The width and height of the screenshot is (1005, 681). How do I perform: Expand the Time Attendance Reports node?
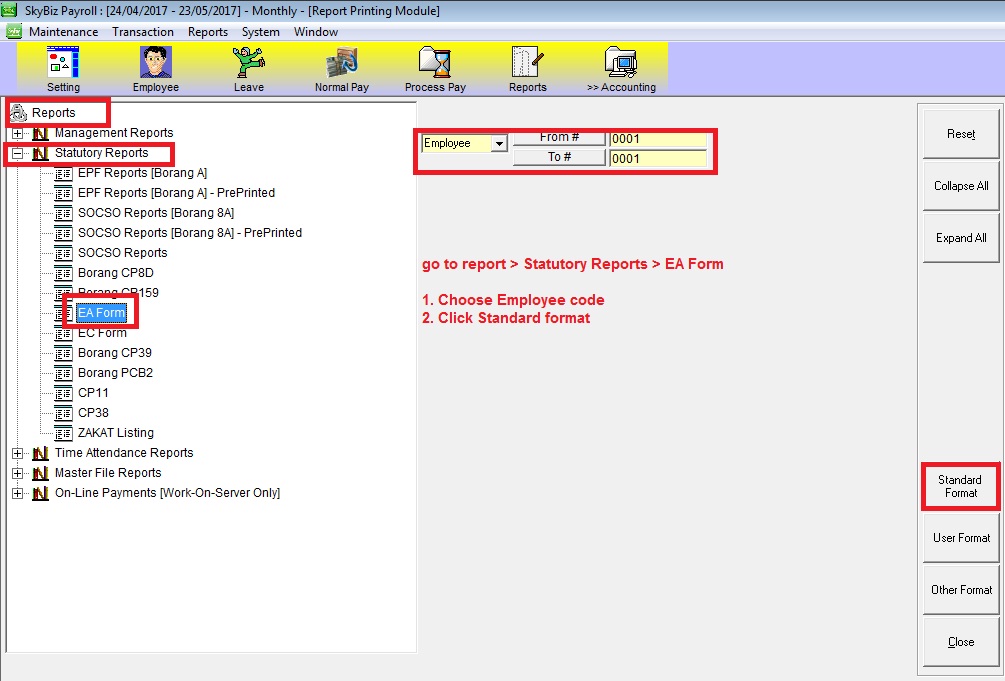[x=17, y=453]
